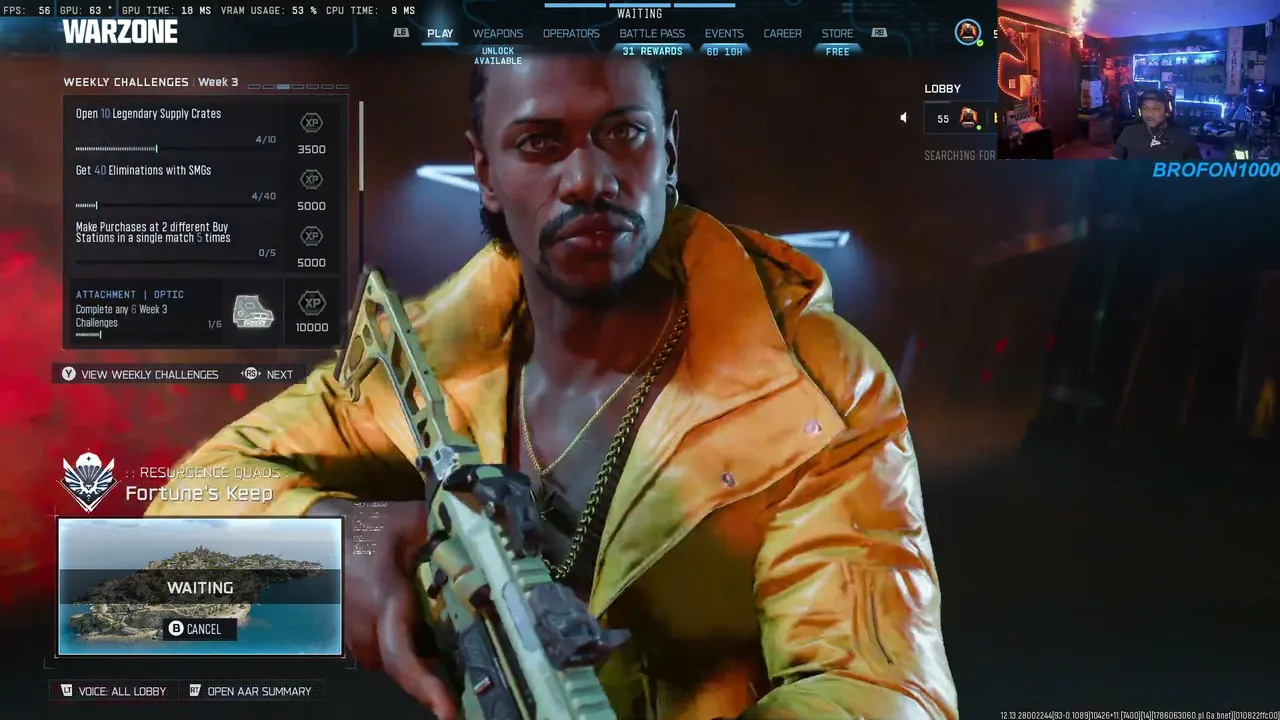Click the RS stick prompt icon
The height and width of the screenshot is (720, 1280).
point(251,374)
